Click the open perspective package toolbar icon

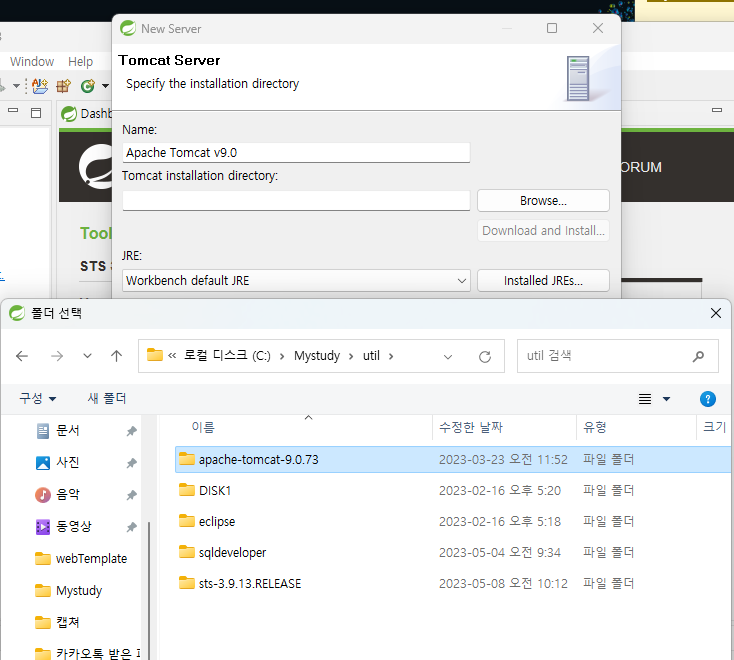pyautogui.click(x=63, y=86)
